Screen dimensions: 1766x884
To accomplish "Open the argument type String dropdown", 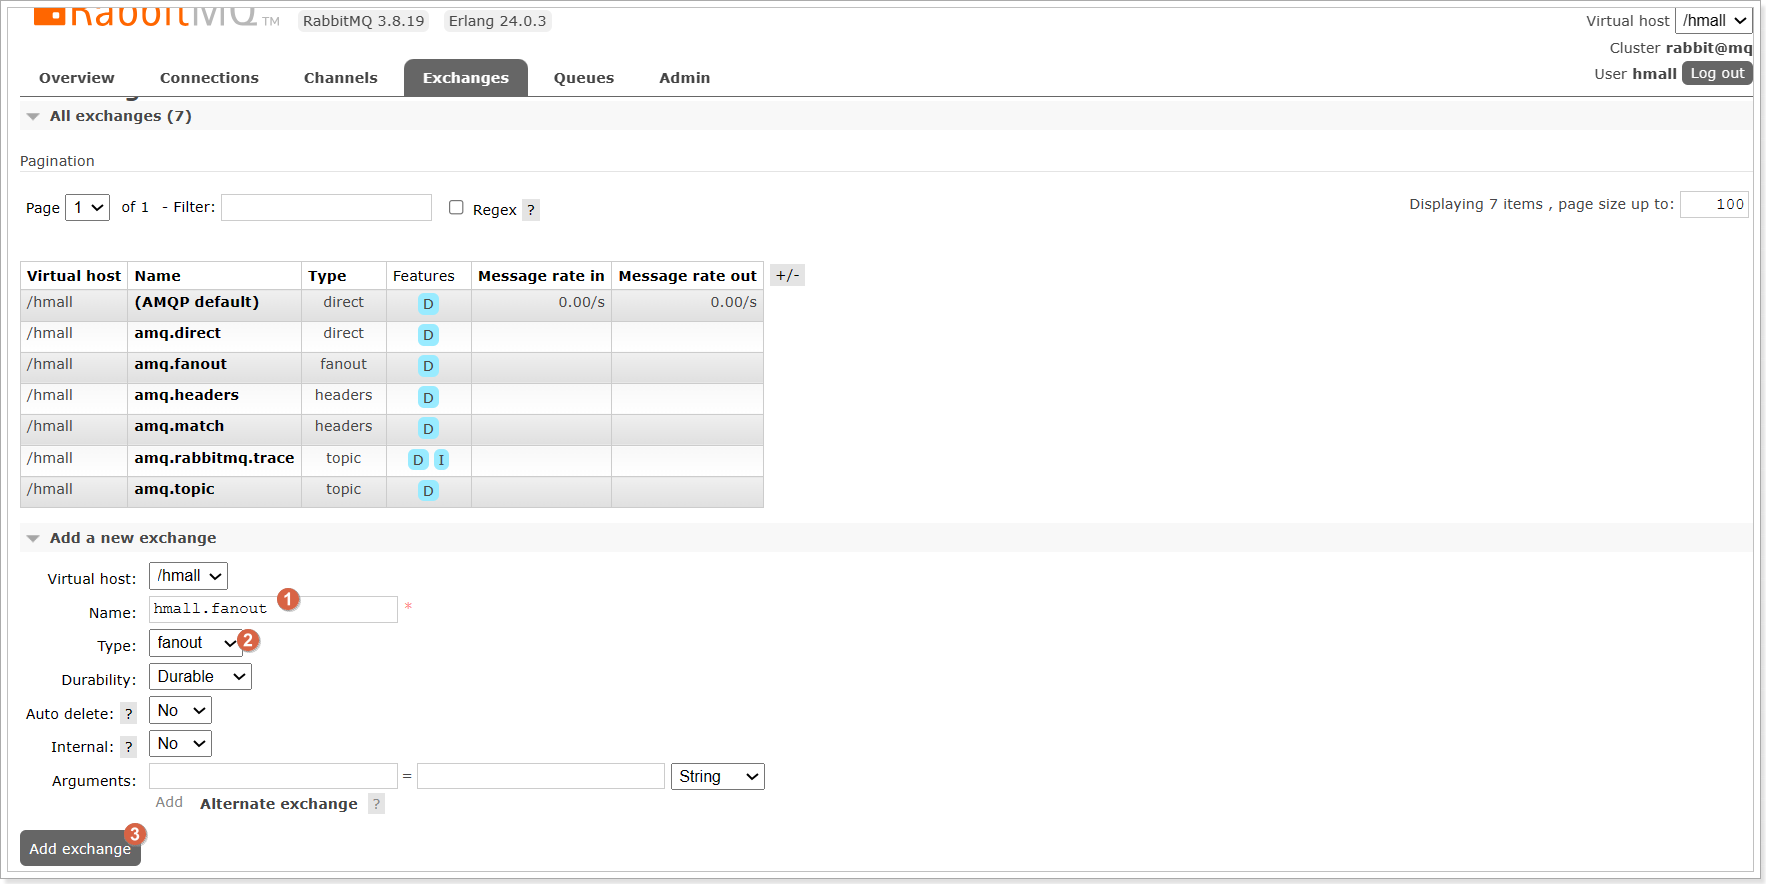I will (717, 777).
